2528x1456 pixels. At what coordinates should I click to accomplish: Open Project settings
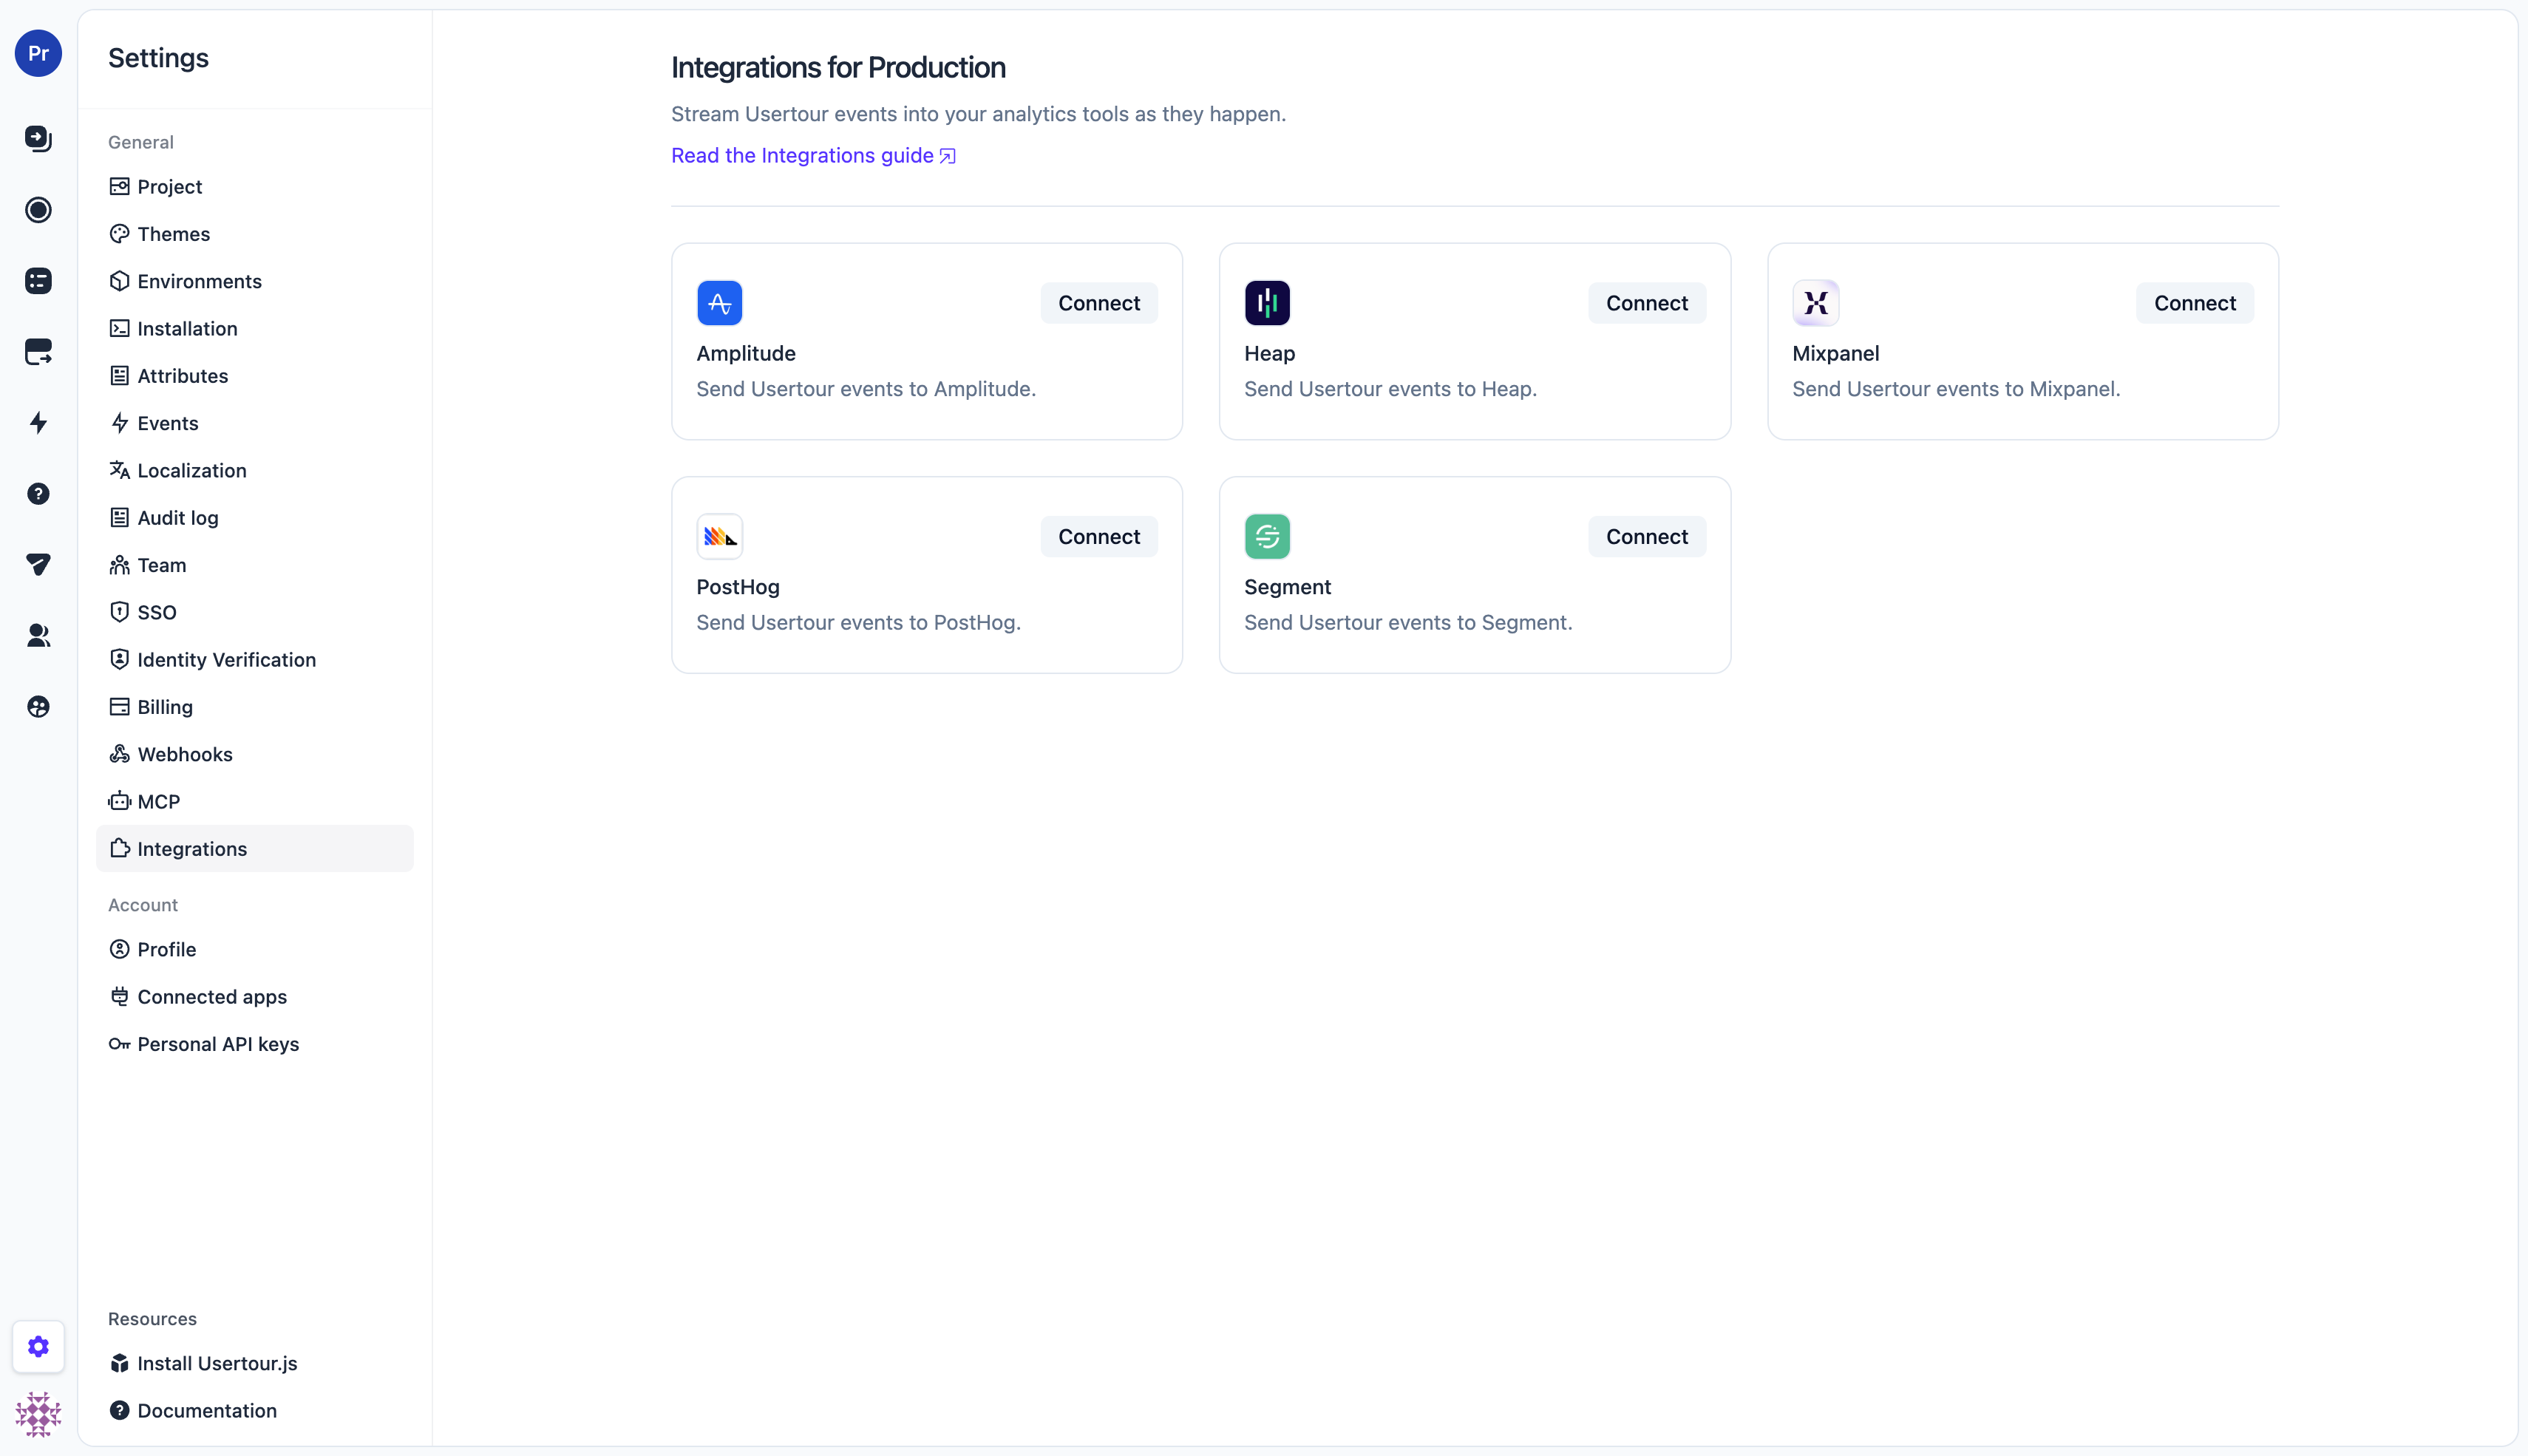point(254,187)
